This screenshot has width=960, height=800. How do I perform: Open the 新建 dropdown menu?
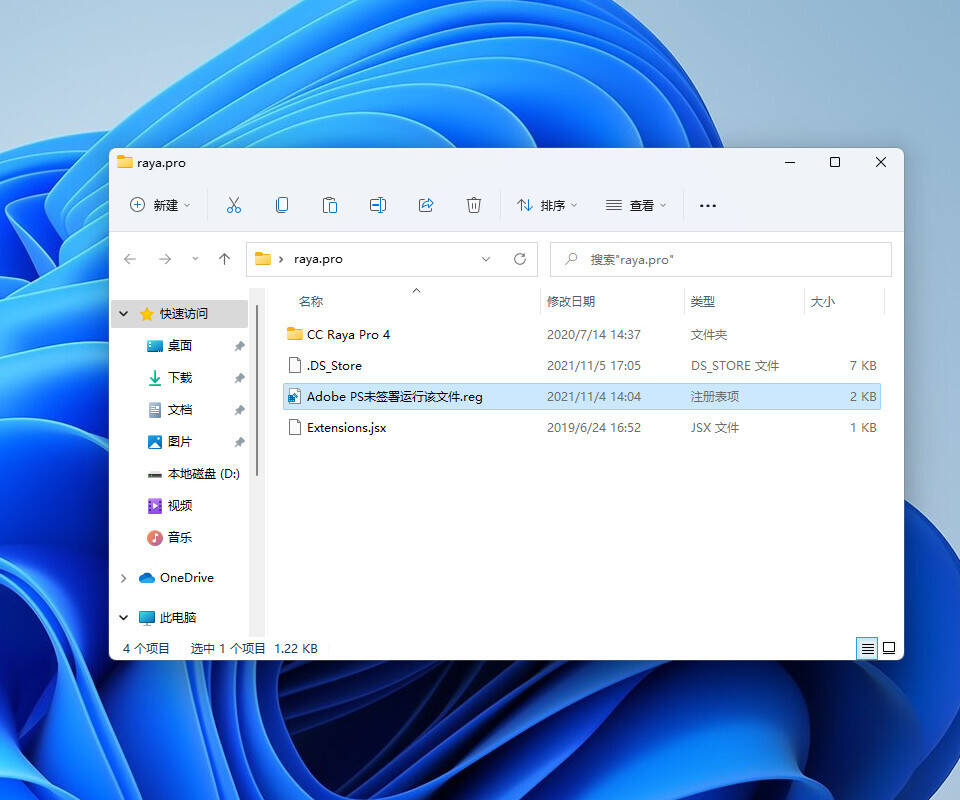(x=160, y=205)
